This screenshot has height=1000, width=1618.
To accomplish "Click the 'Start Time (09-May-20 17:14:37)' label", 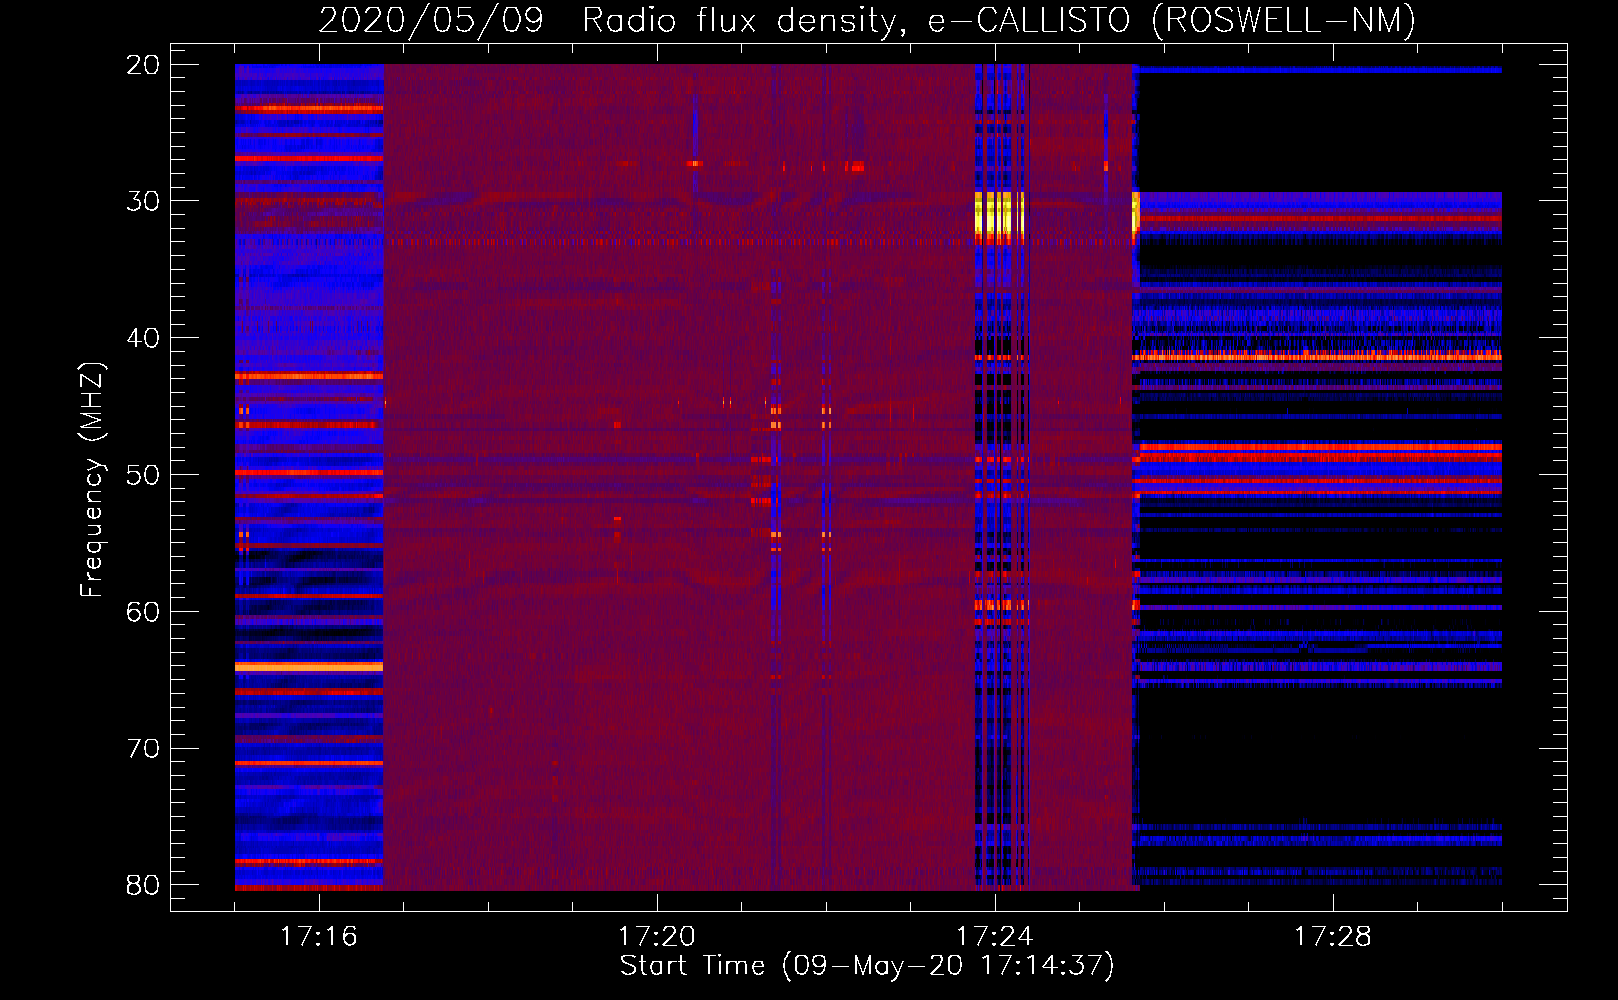I will 867,966.
